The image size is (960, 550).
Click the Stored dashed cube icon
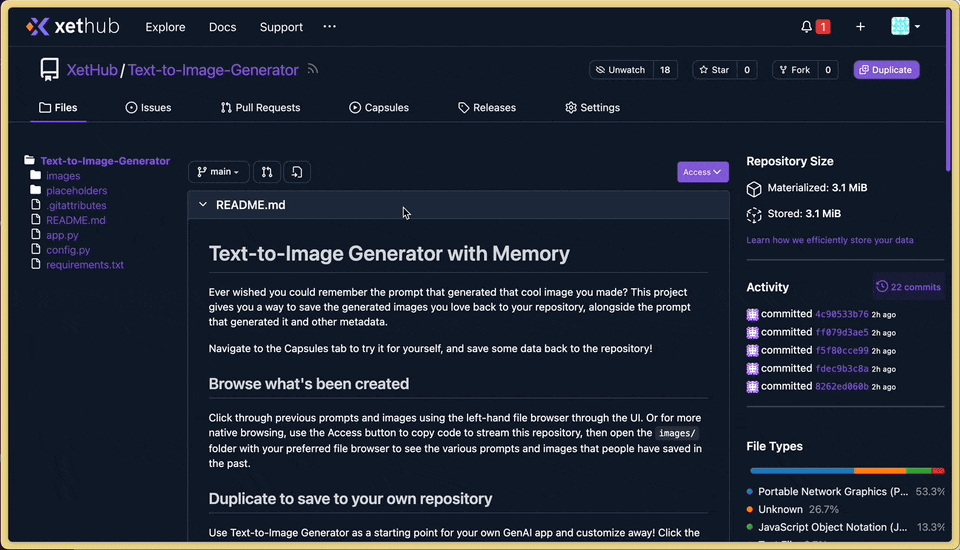click(x=754, y=214)
